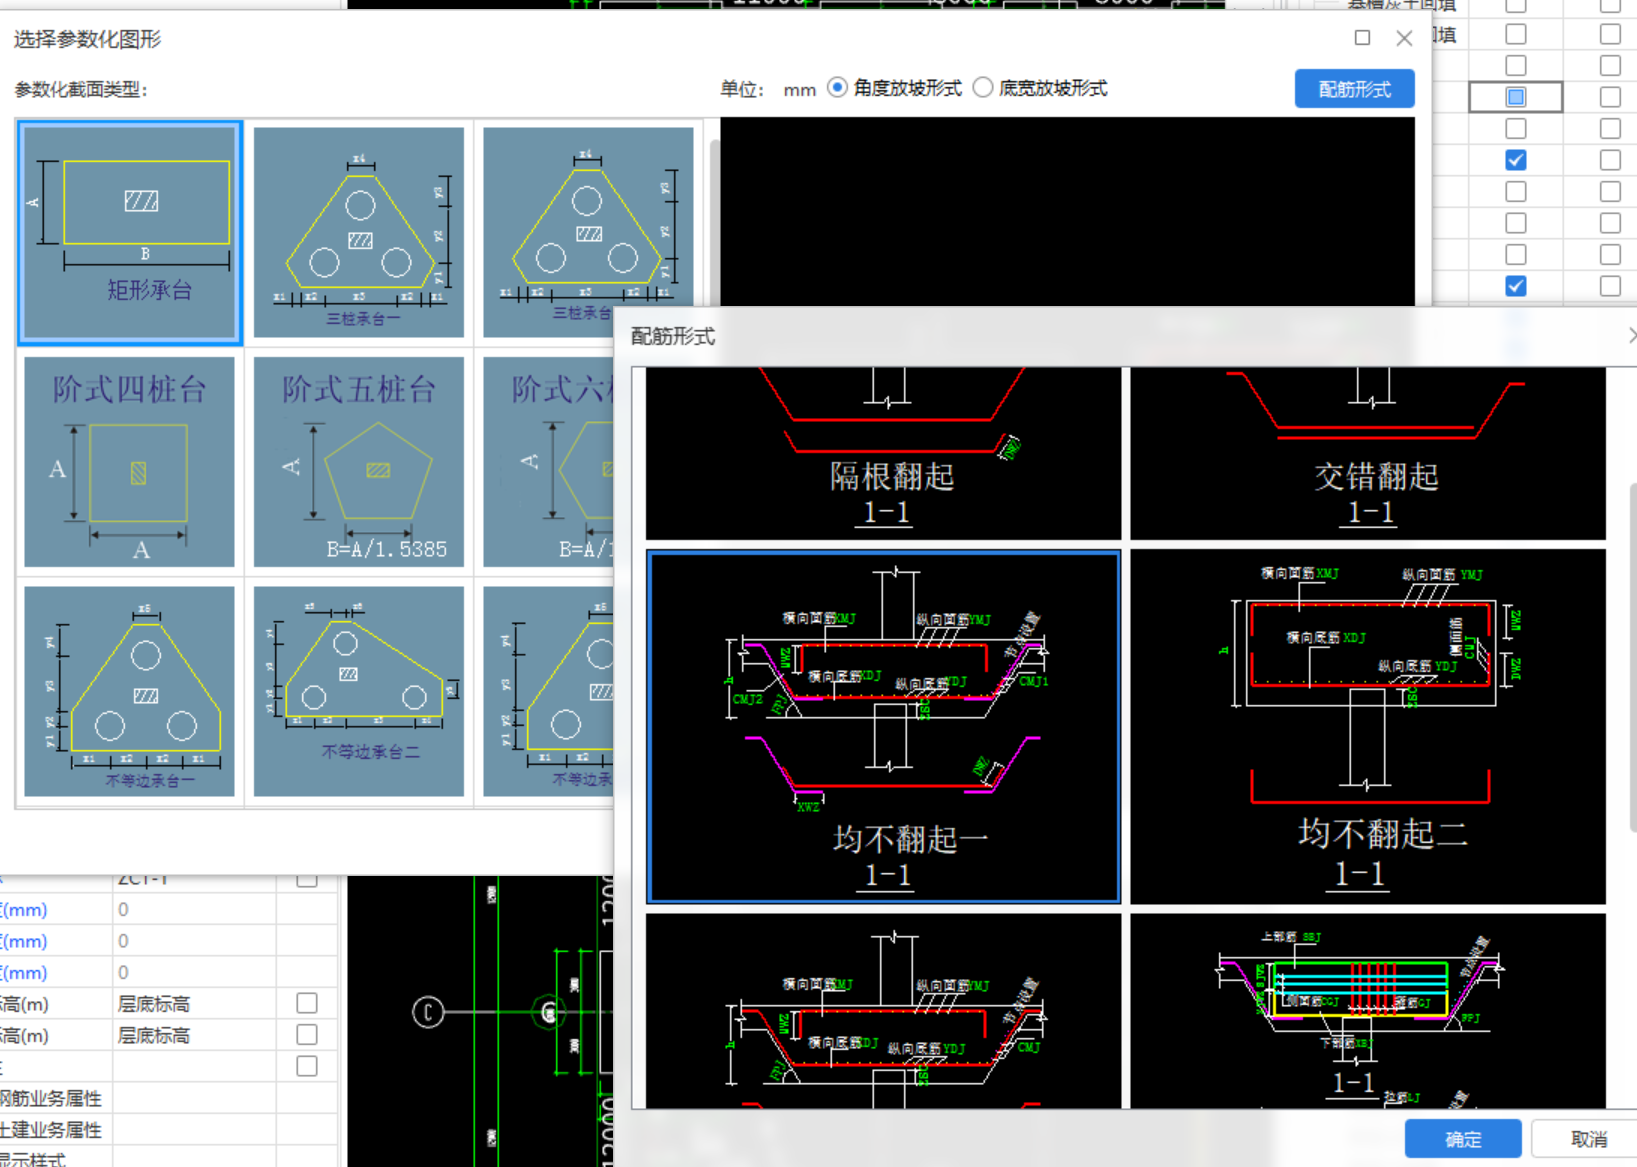Select the 隔根翻起 rebar form
The image size is (1637, 1167).
tap(883, 454)
